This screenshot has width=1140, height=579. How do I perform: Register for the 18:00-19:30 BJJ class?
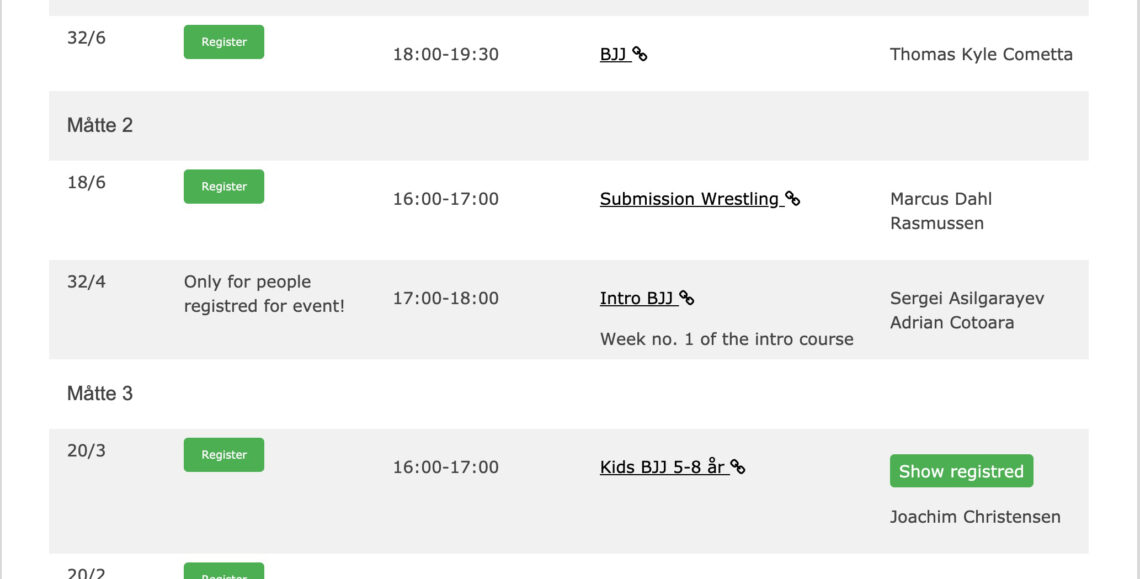(224, 42)
